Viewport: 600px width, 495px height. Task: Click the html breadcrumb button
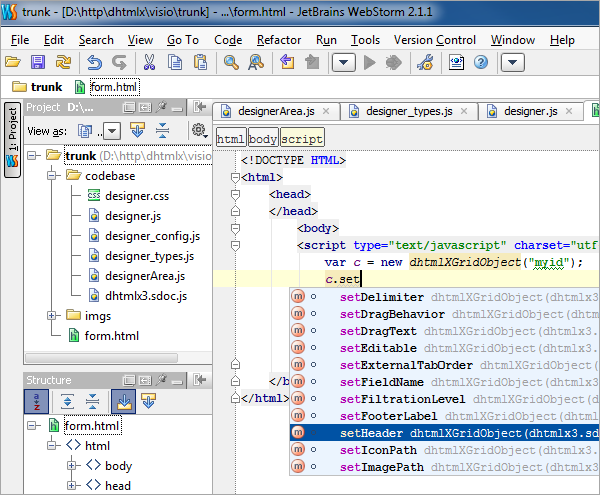(x=231, y=139)
